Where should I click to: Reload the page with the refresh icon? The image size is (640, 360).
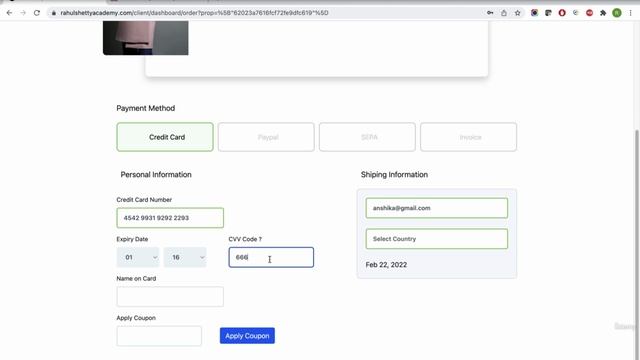pos(37,13)
